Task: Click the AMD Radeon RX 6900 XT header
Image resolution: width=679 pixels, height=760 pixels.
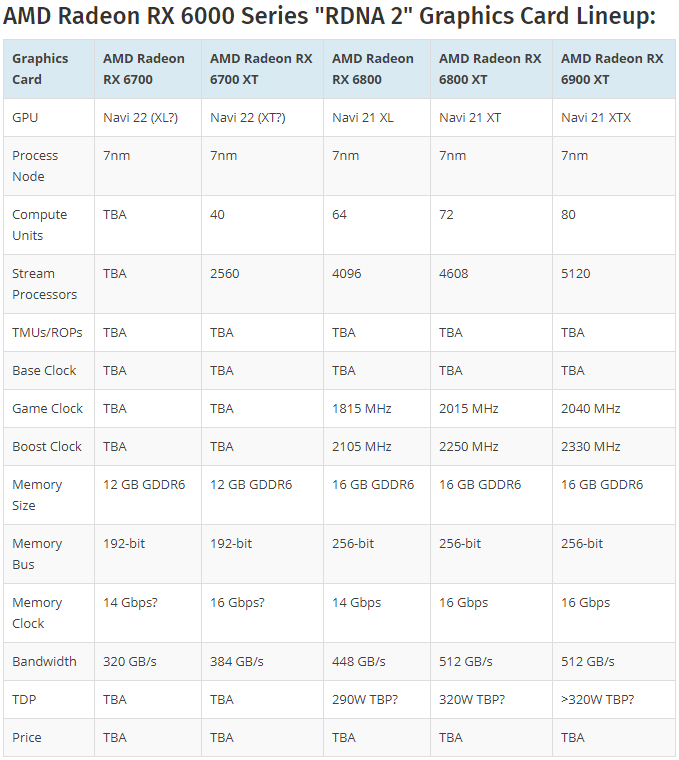Action: (x=612, y=69)
